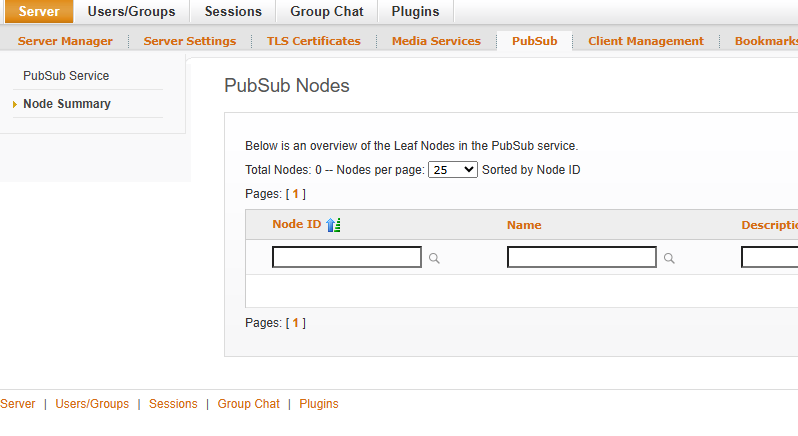Open the Server Manager subtab
The image size is (798, 436).
(x=65, y=41)
